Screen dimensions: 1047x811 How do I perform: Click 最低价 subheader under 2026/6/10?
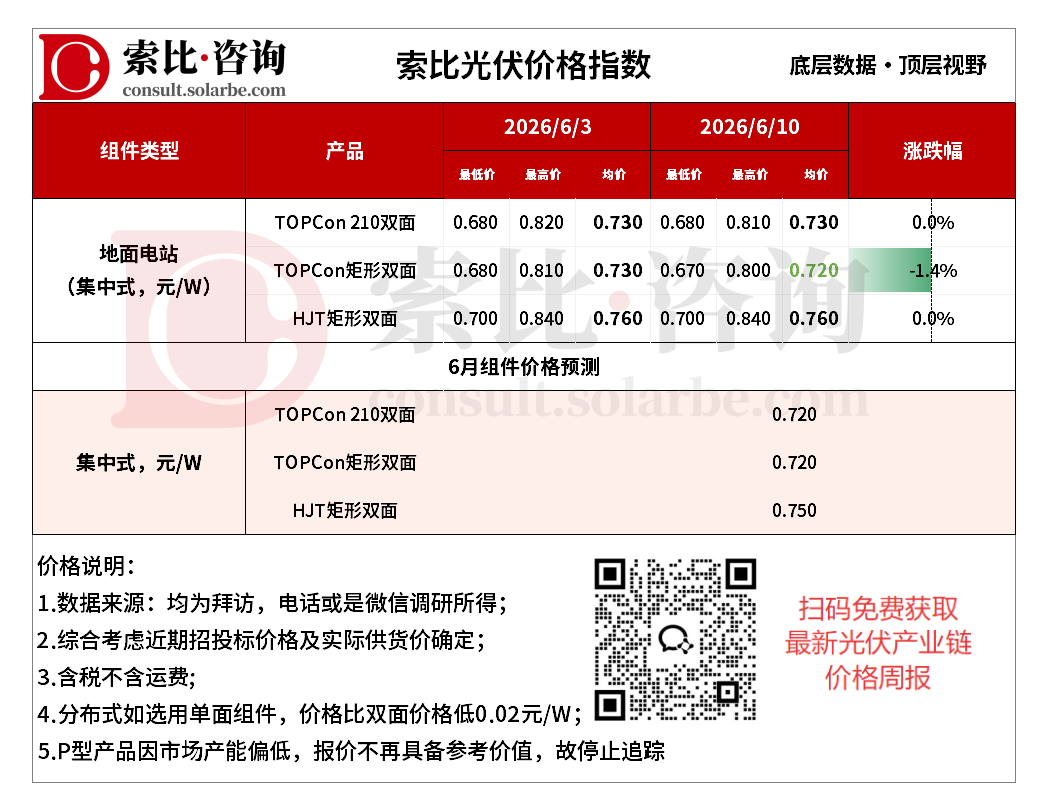pyautogui.click(x=684, y=175)
